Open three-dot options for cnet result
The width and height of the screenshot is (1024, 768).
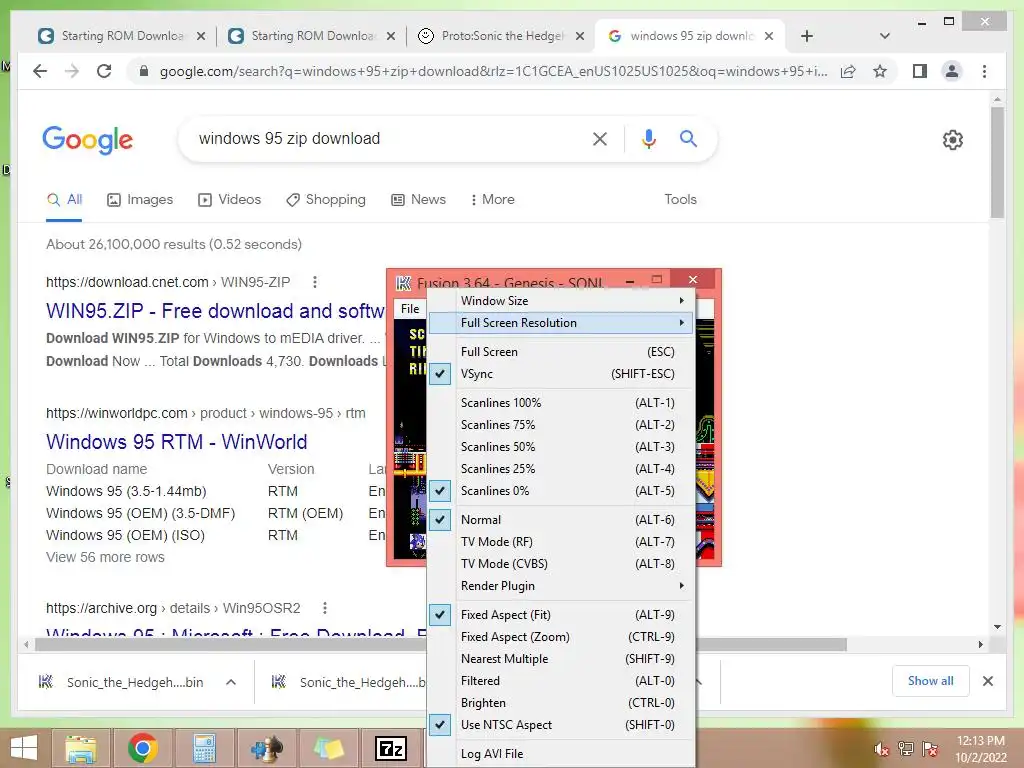[315, 282]
